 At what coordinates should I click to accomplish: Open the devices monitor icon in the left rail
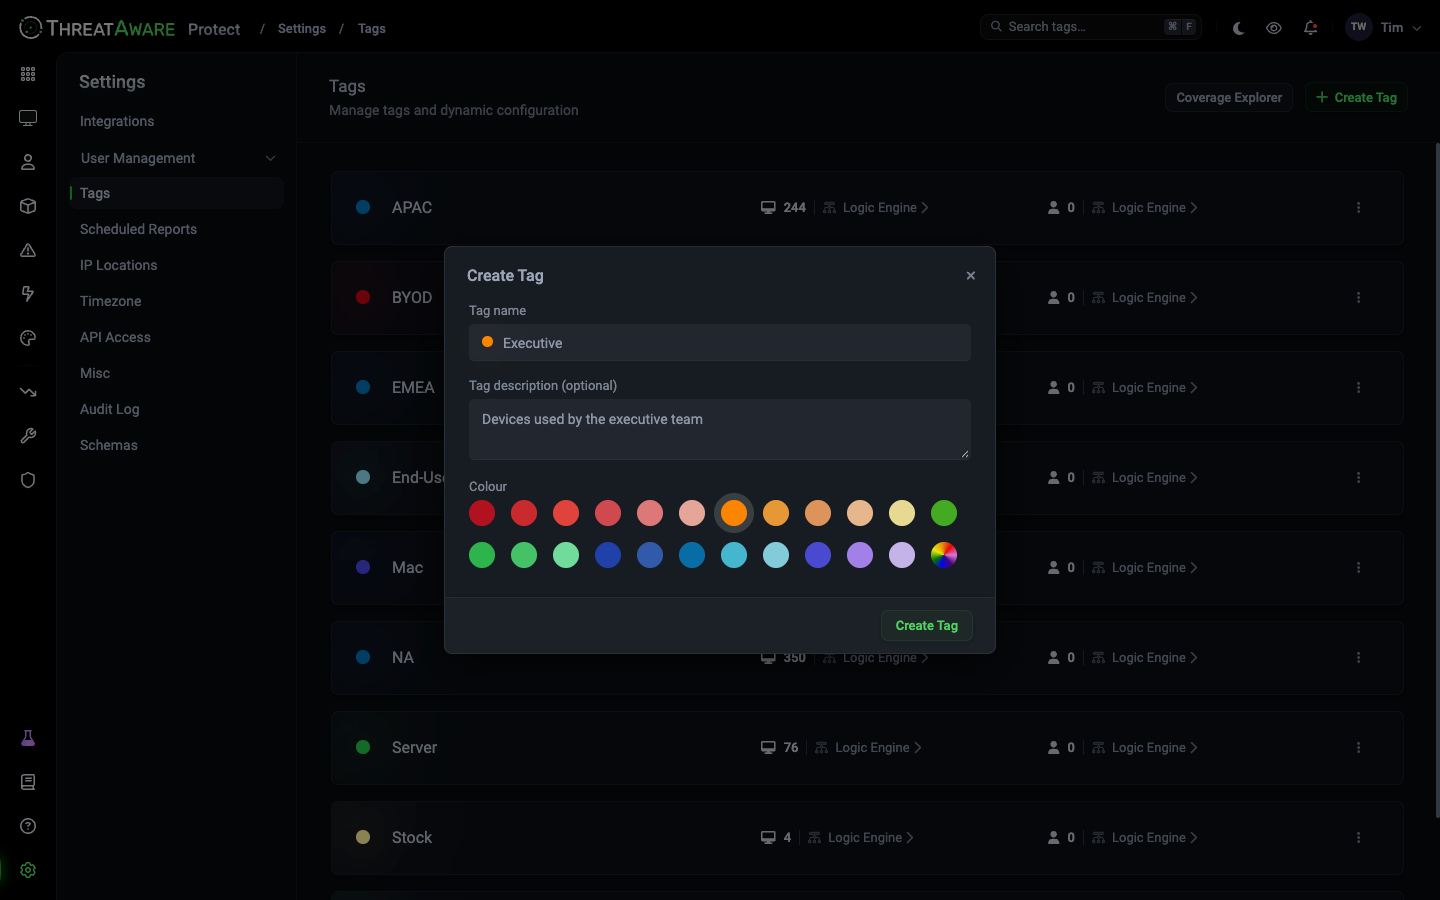point(28,118)
